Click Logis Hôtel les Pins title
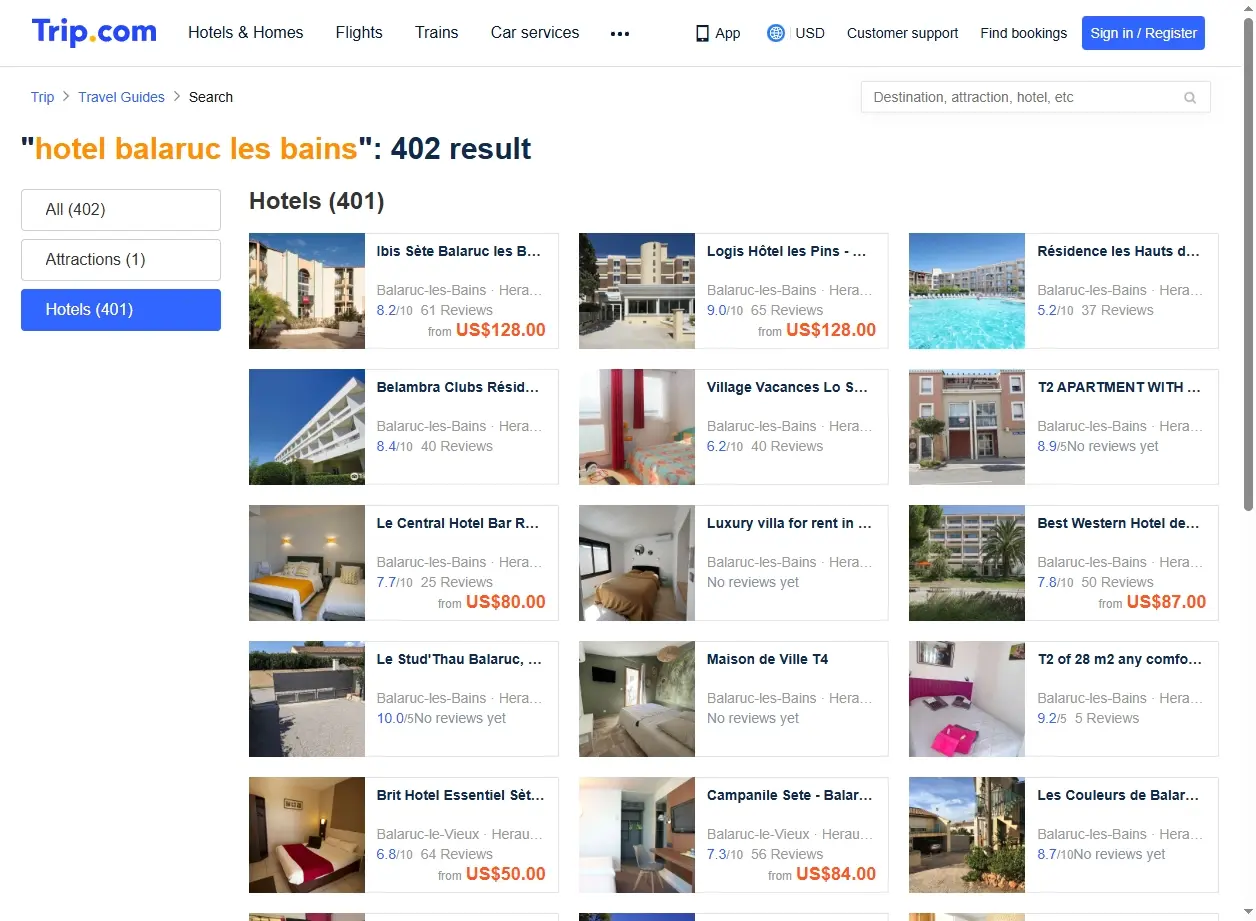This screenshot has width=1256, height=921. (787, 251)
